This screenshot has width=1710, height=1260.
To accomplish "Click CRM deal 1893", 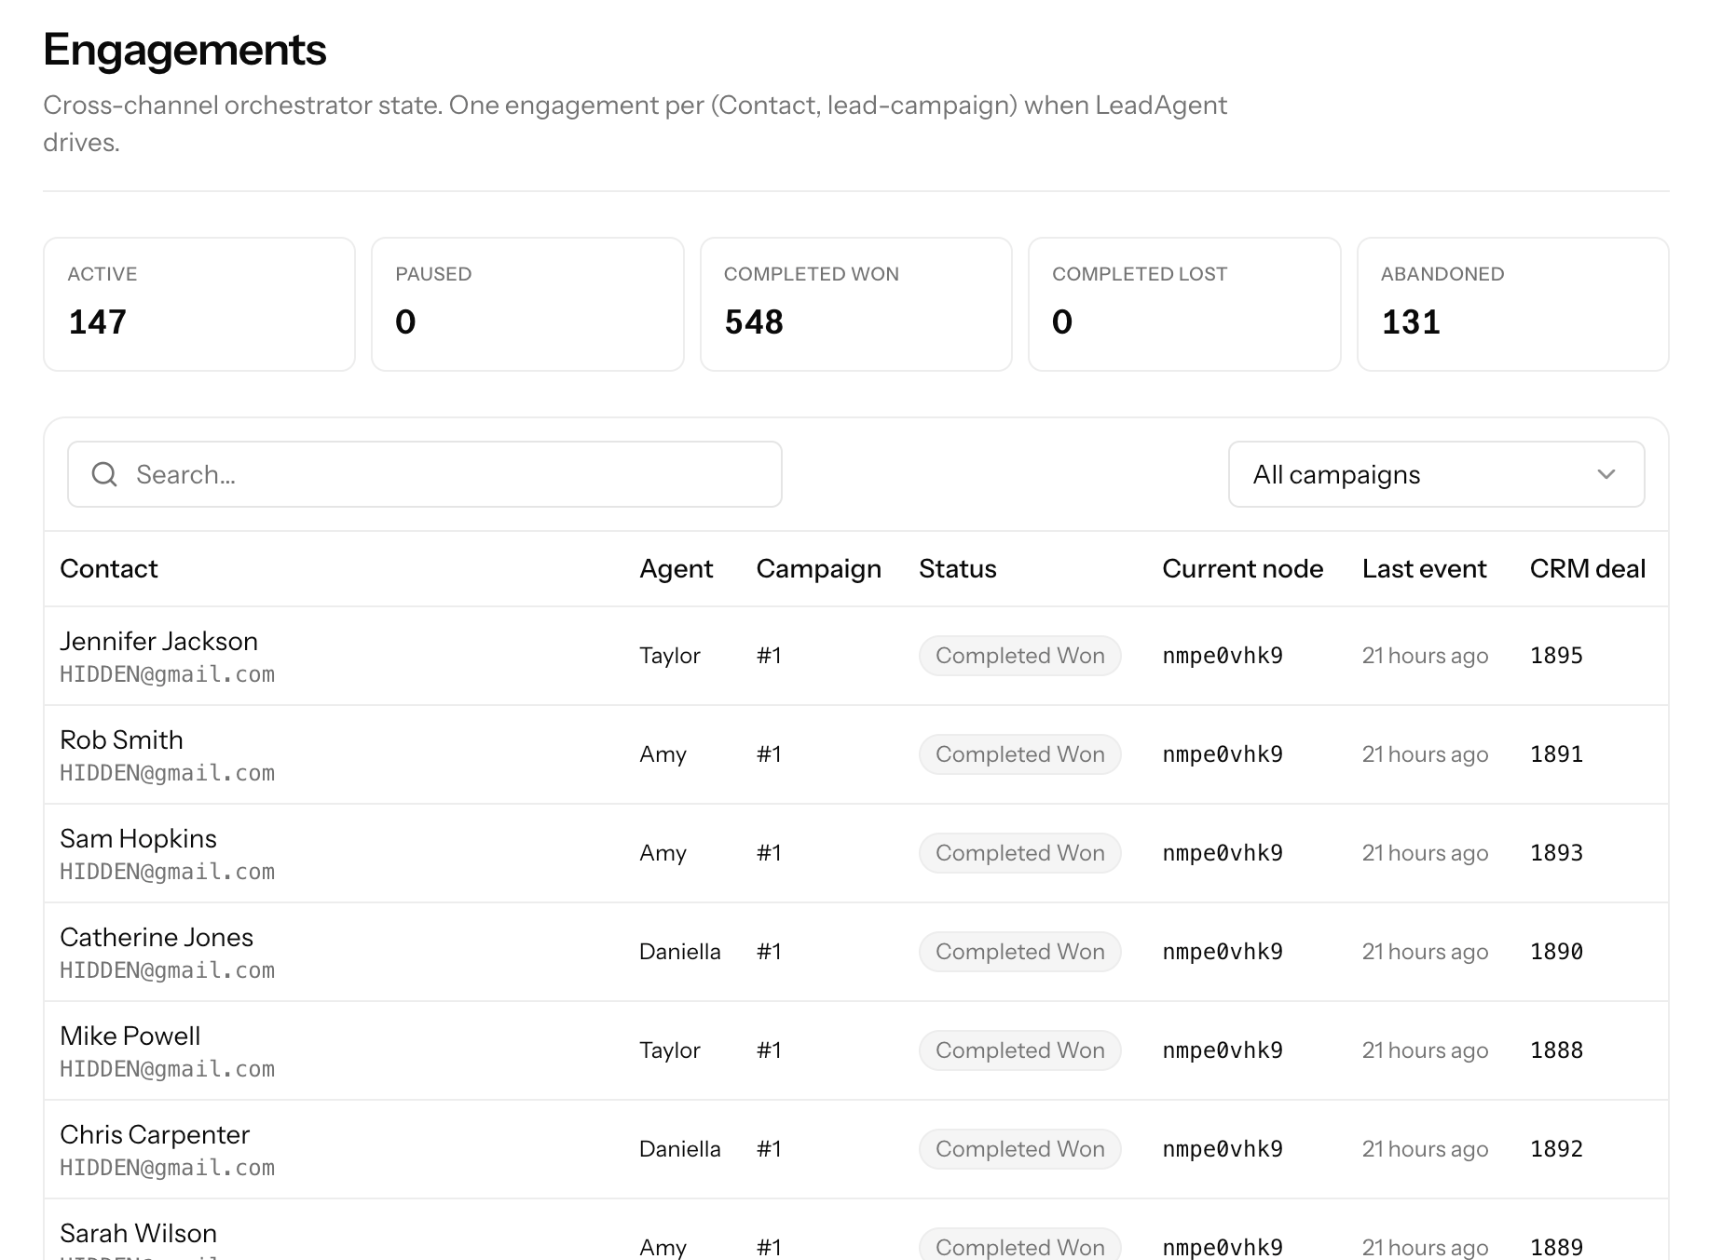I will click(x=1556, y=853).
